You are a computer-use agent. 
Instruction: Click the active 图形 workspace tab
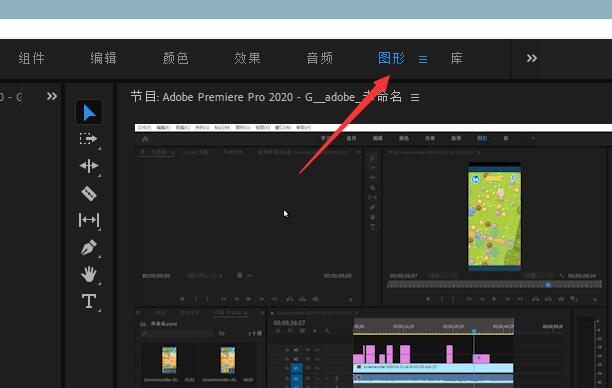[x=391, y=58]
